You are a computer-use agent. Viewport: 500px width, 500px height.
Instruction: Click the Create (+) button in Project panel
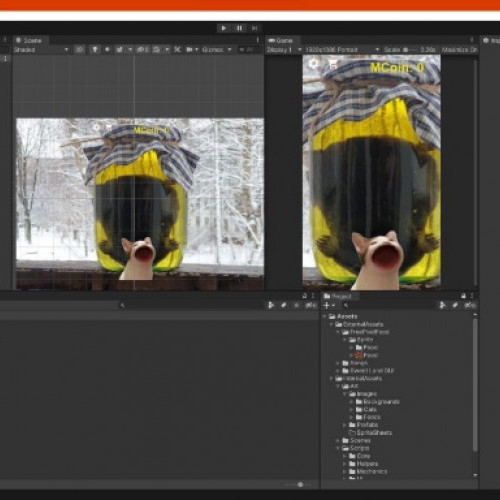[329, 305]
